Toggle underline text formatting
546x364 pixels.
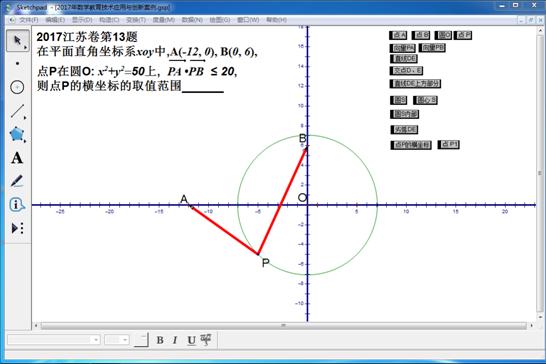click(x=191, y=340)
